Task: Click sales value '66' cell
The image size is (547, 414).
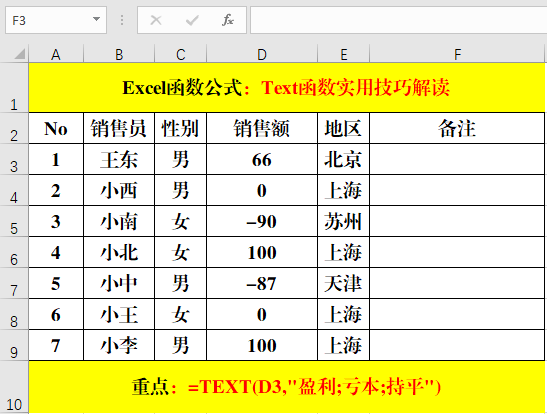Action: [x=262, y=159]
